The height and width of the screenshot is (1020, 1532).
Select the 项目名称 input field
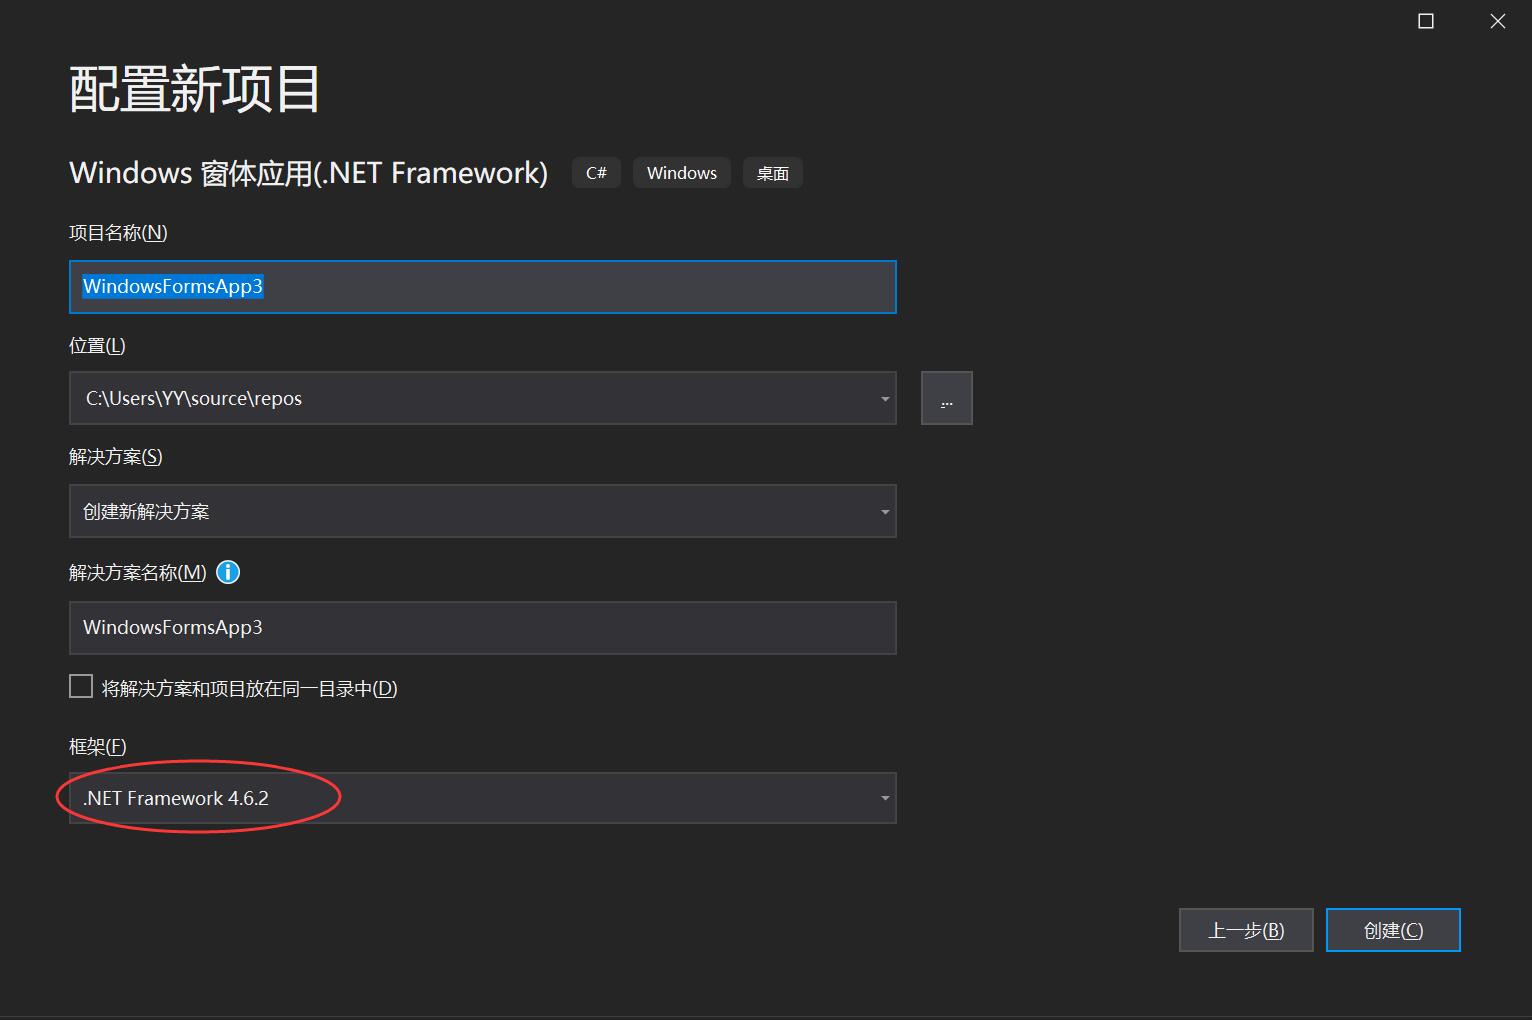coord(482,287)
